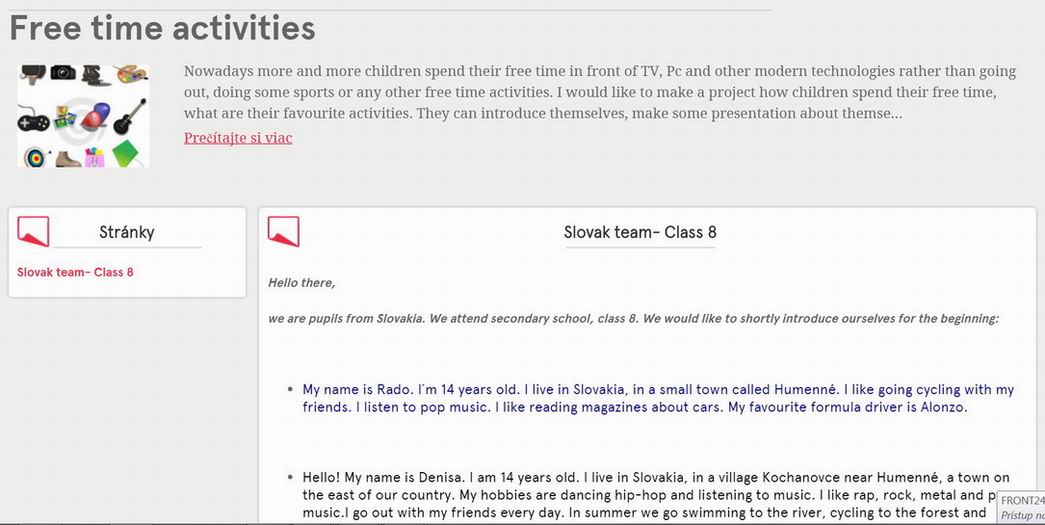This screenshot has height=525, width=1045.
Task: Click the project description paragraph
Action: point(600,92)
